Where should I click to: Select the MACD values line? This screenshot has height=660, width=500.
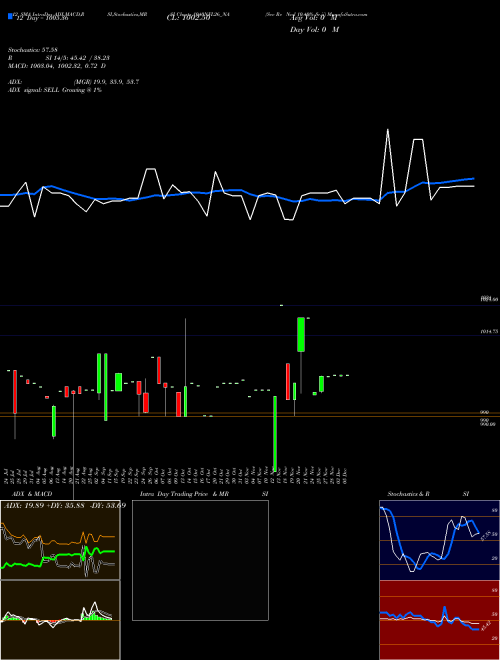tap(57, 66)
